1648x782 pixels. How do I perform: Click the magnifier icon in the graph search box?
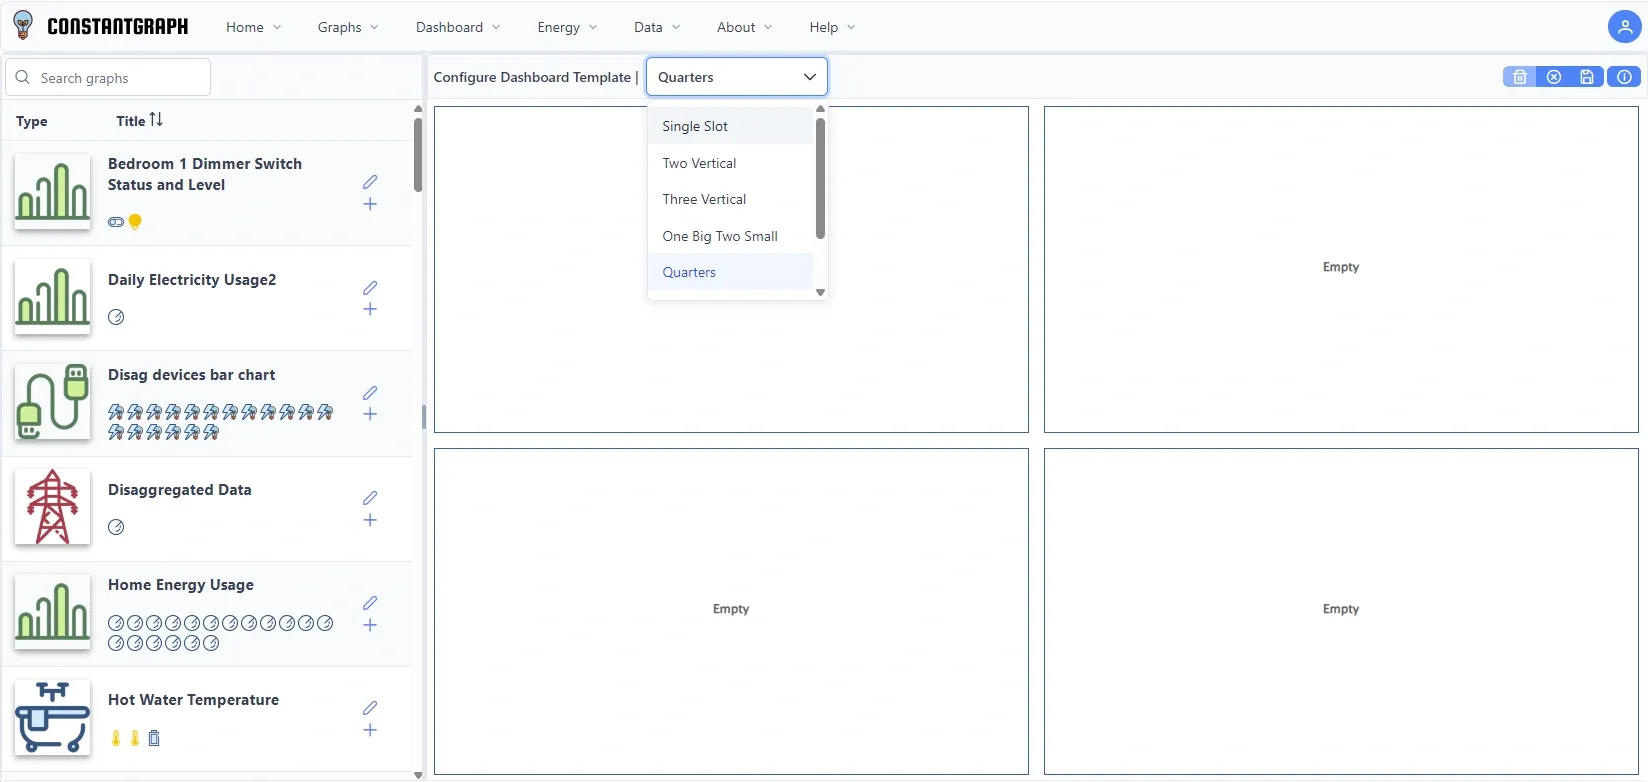pos(23,77)
